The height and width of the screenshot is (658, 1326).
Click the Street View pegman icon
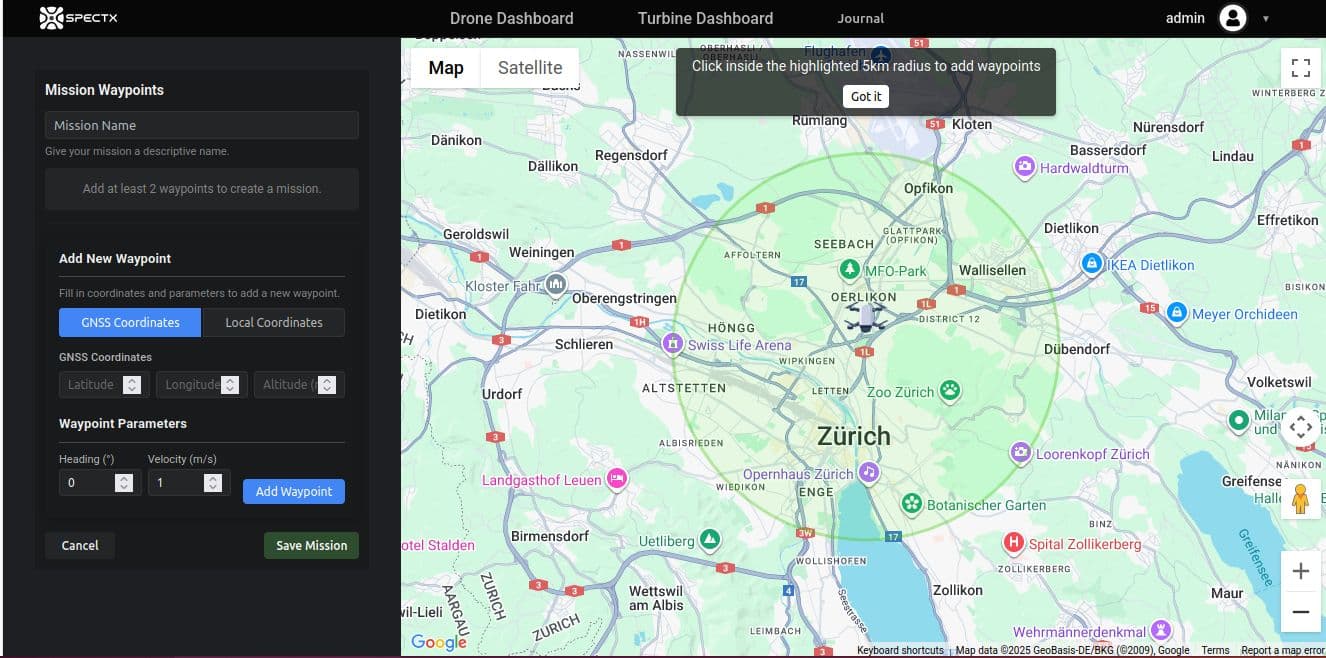[x=1300, y=498]
